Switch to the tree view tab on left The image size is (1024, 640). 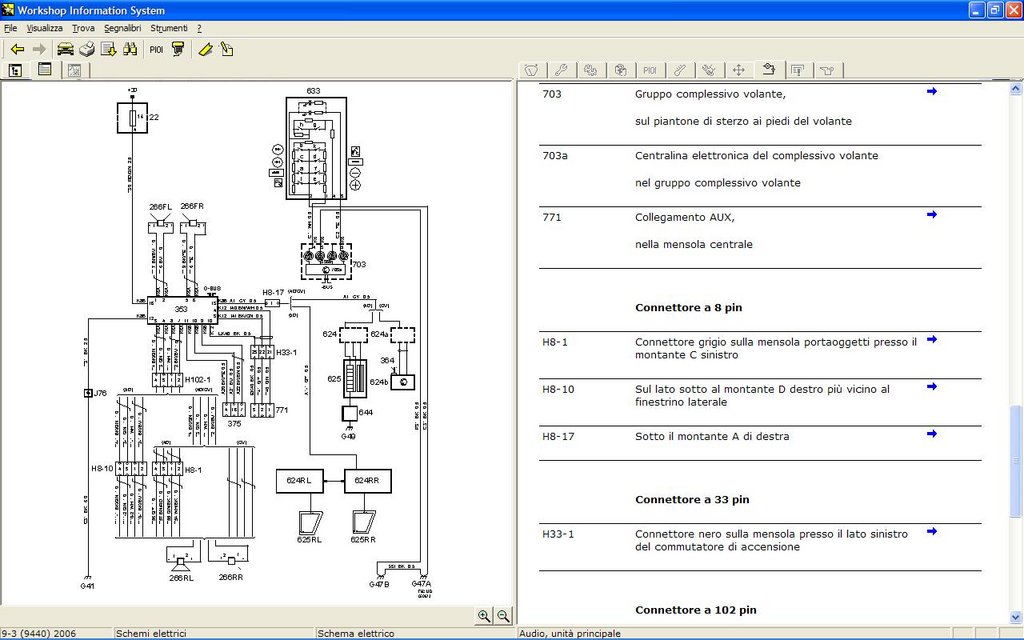(x=16, y=70)
